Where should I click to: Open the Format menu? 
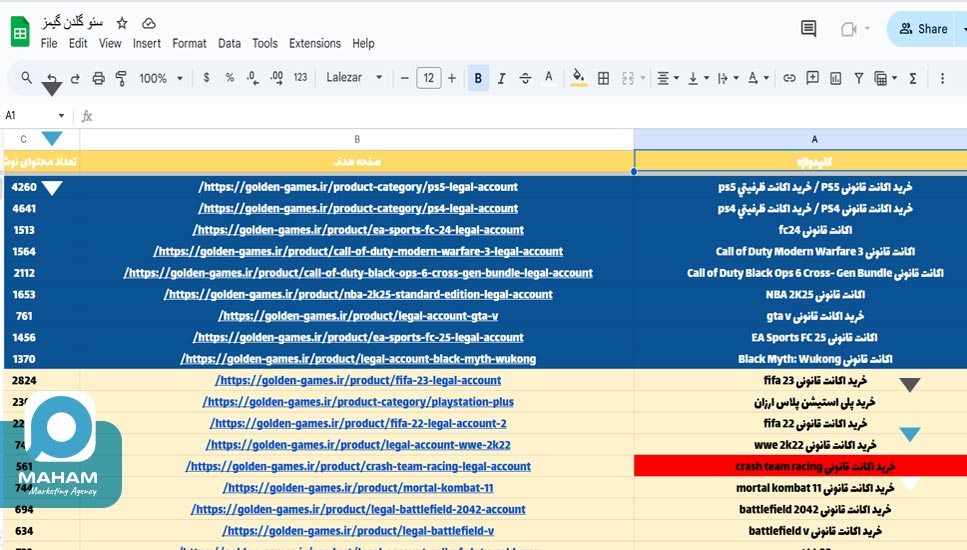click(x=189, y=43)
